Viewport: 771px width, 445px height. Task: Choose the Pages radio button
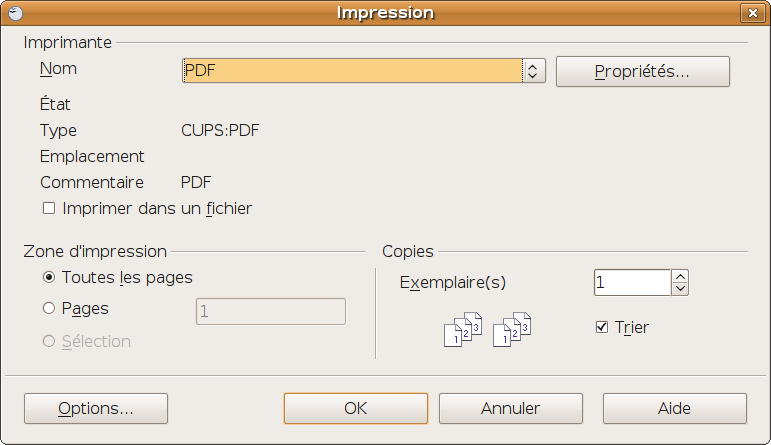point(49,309)
